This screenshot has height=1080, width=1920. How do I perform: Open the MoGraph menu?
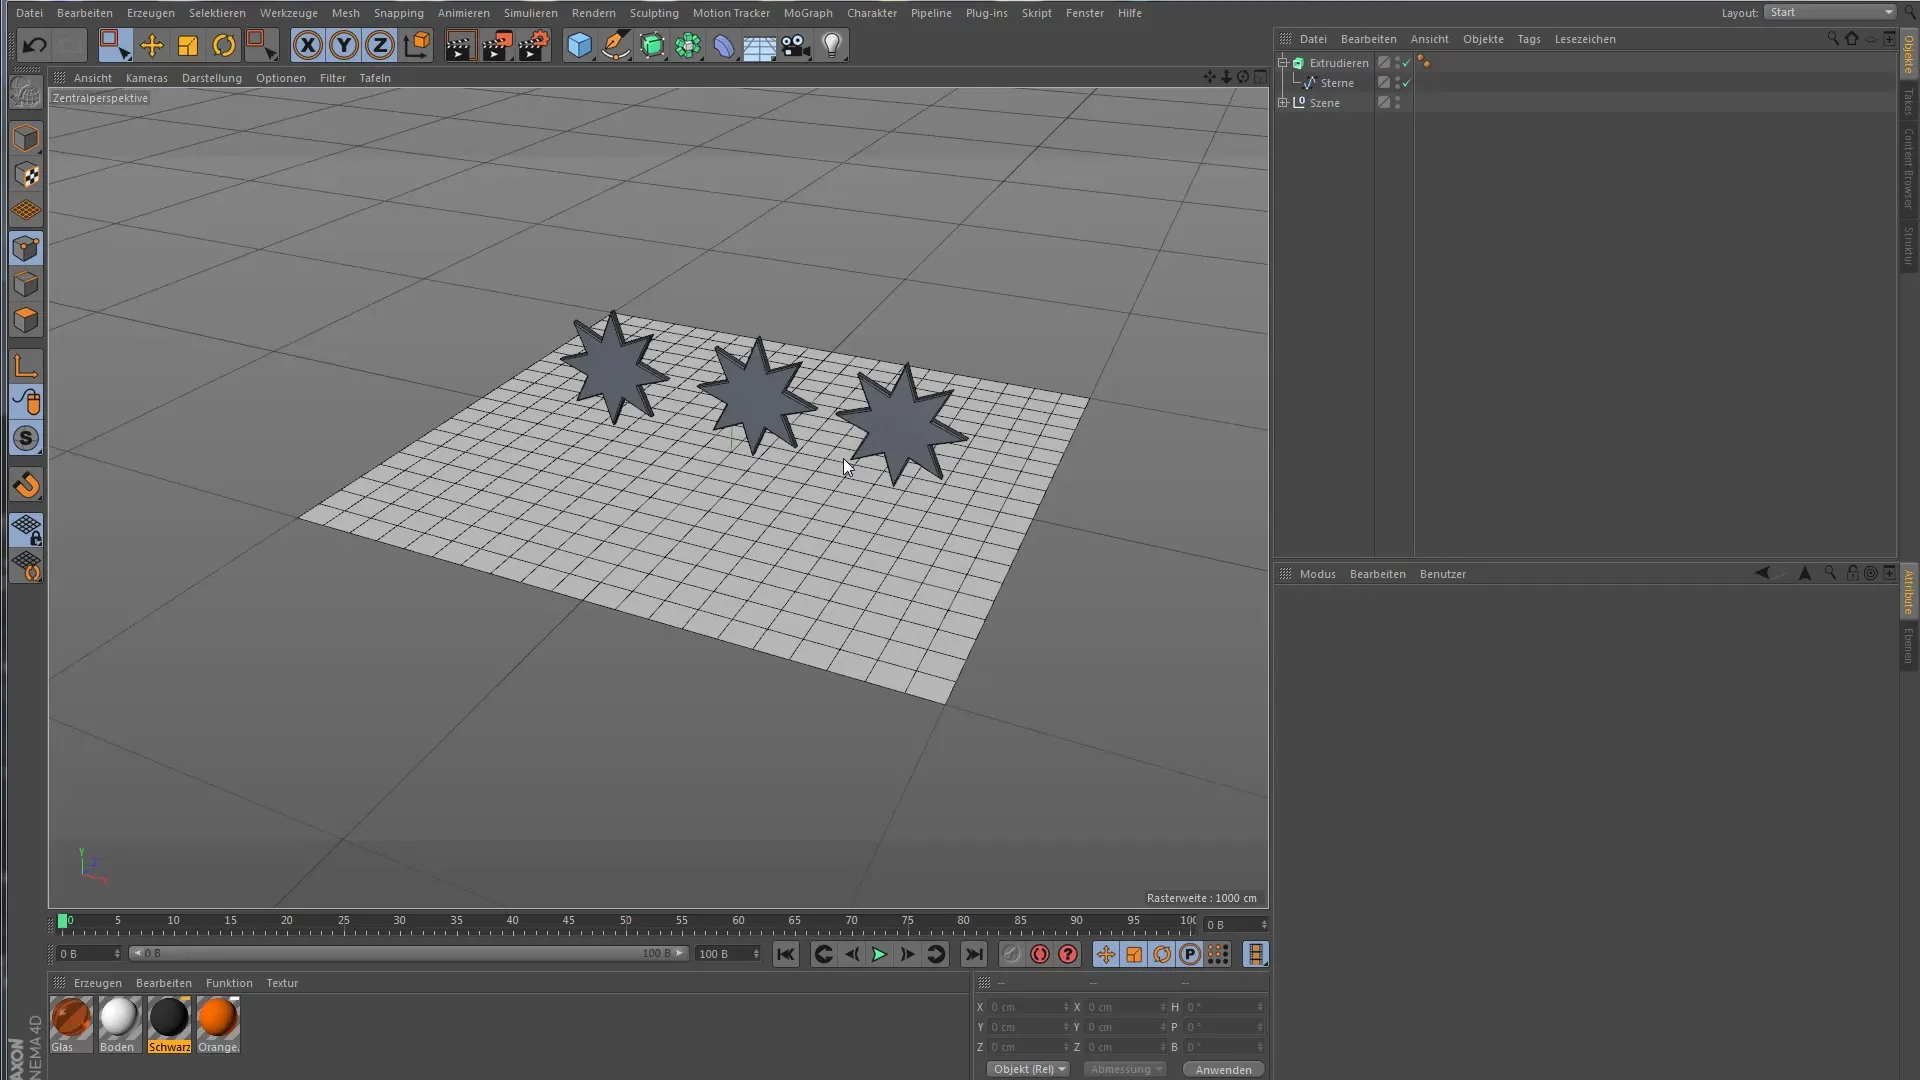(808, 13)
